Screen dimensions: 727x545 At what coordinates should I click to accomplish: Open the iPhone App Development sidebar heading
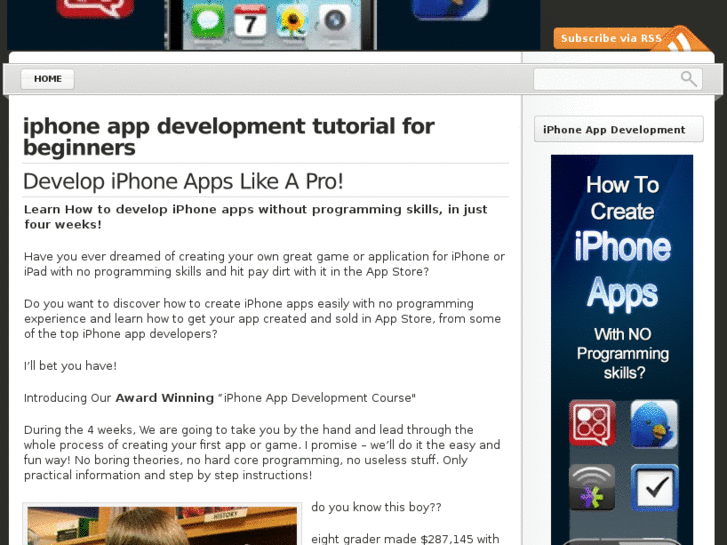point(619,129)
